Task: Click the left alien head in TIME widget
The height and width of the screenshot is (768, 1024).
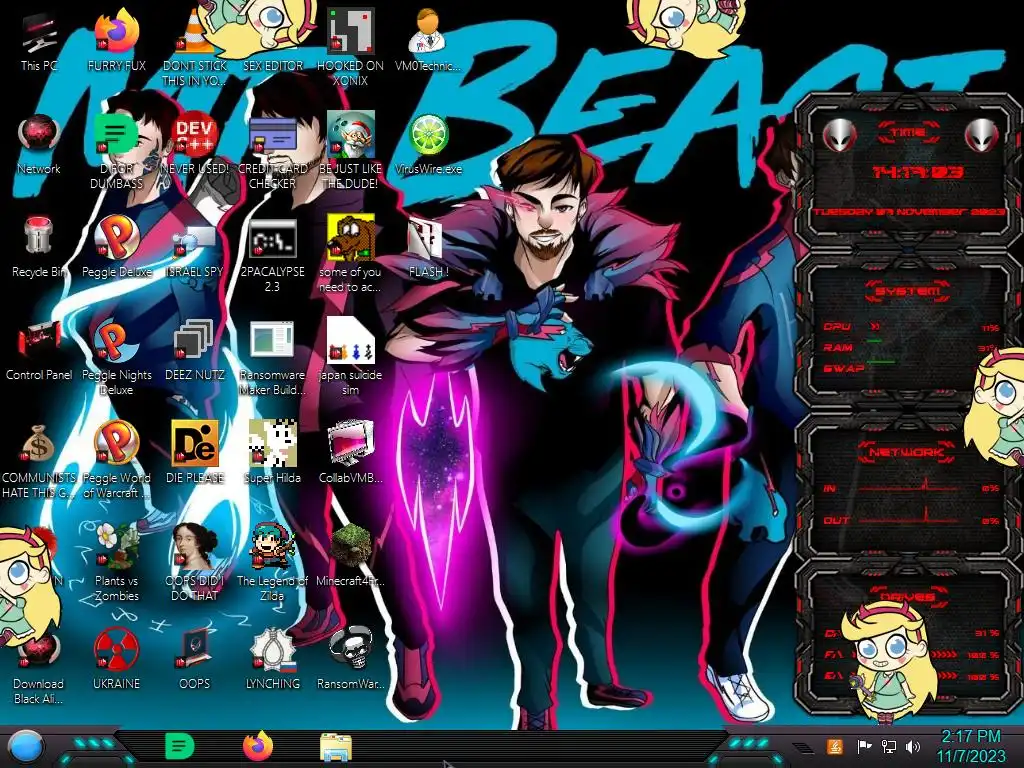Action: (x=840, y=136)
